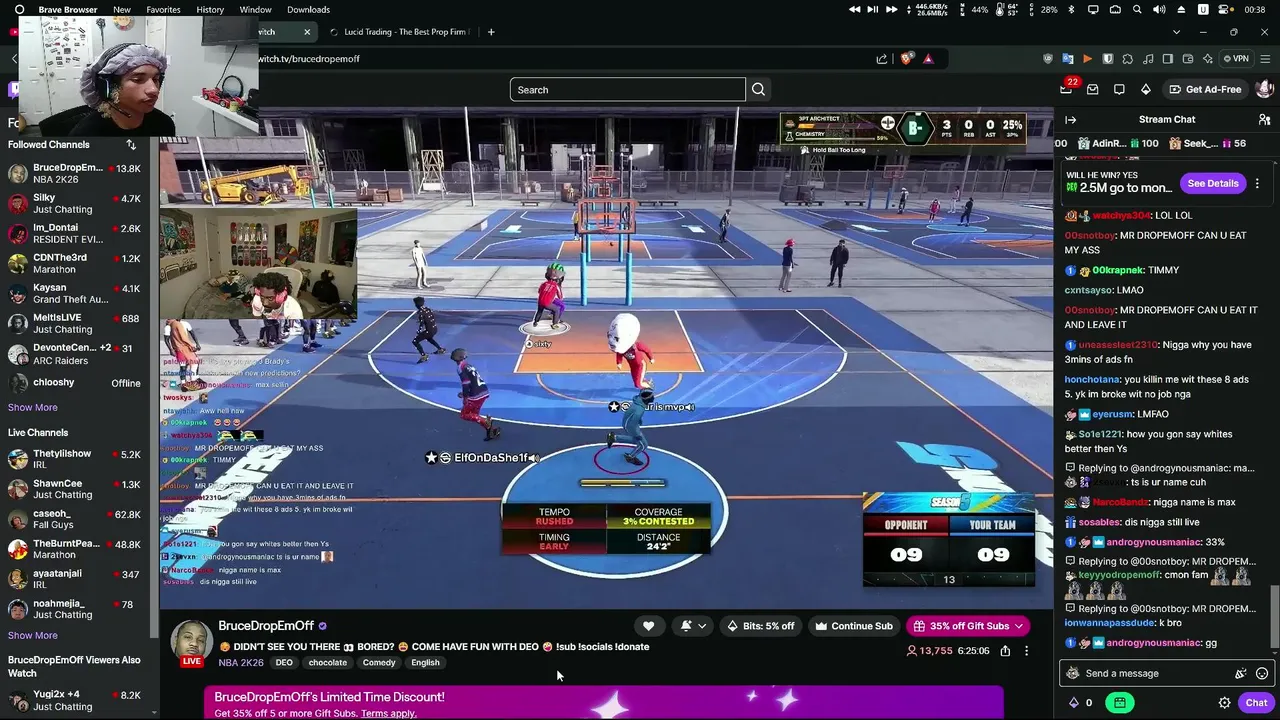
Task: Open the notification bell dropdown for channel
Action: [693, 626]
